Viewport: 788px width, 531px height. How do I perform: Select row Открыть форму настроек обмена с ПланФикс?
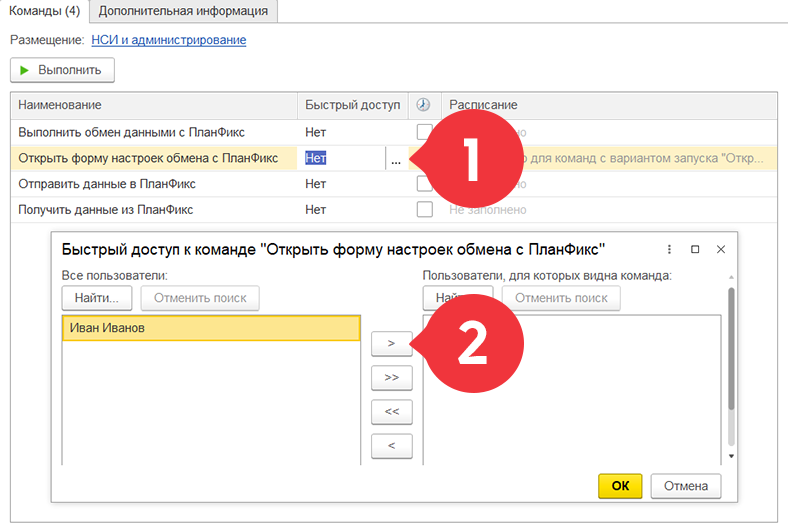click(394, 158)
